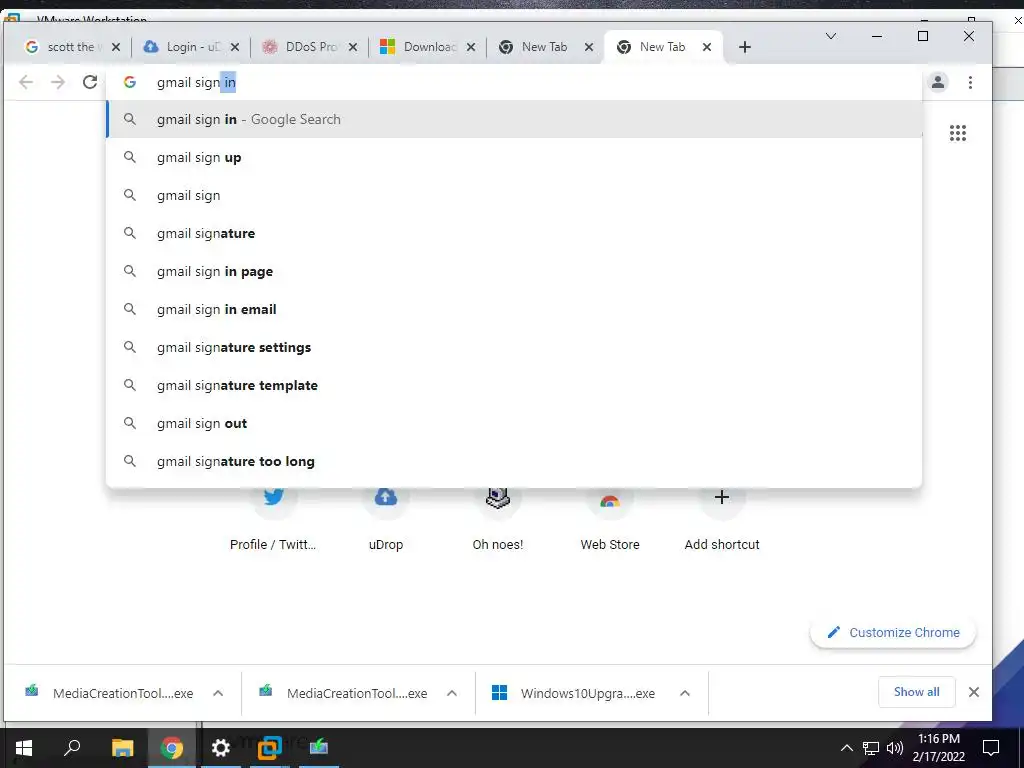The width and height of the screenshot is (1024, 768).
Task: Select suggestion 'gmail sign up'
Action: [514, 157]
